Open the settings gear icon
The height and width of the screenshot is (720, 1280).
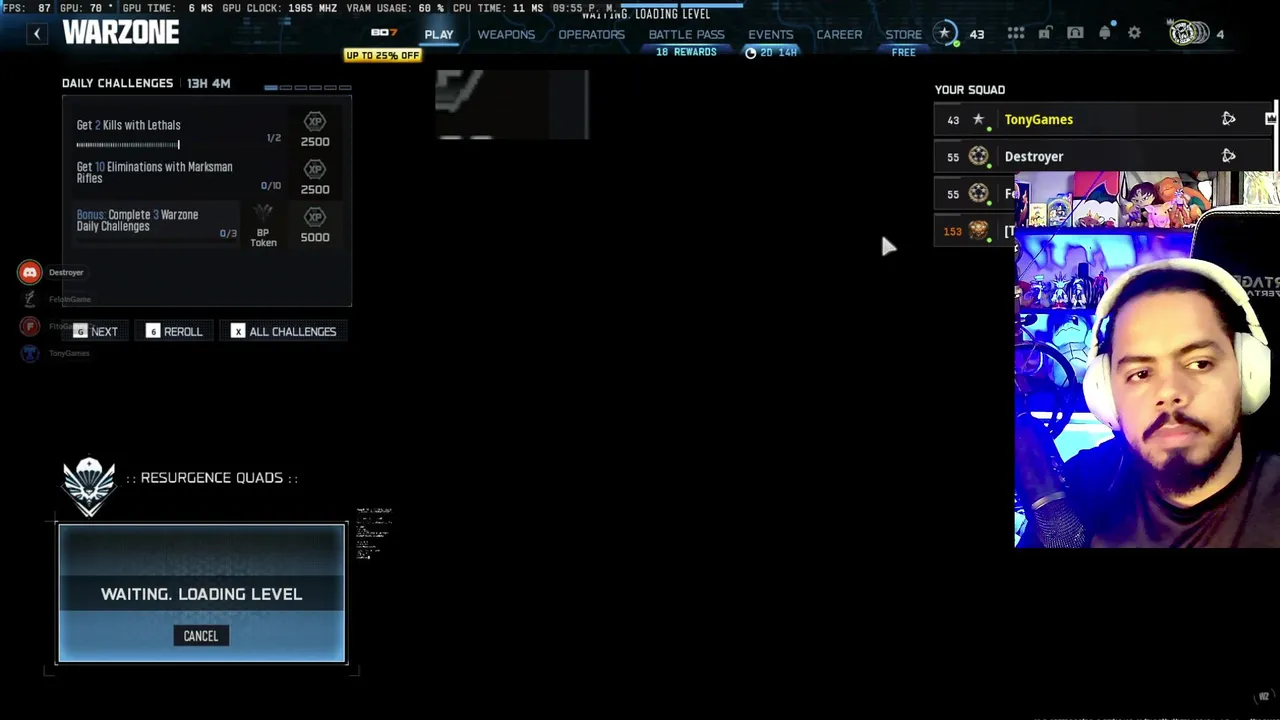1135,33
